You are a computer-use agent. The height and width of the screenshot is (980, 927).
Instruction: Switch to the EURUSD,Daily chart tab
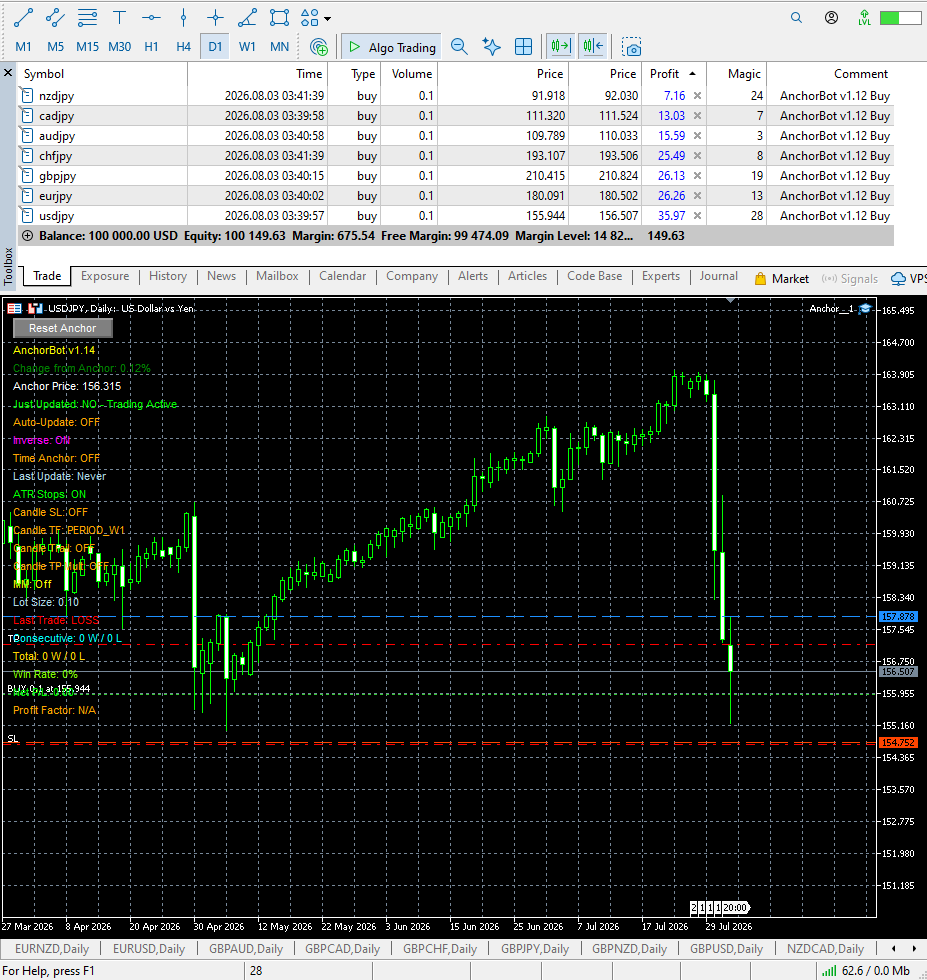click(149, 949)
